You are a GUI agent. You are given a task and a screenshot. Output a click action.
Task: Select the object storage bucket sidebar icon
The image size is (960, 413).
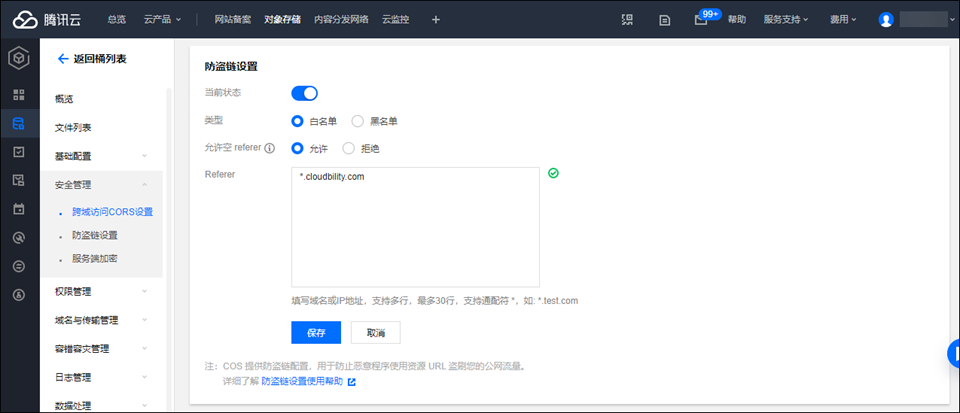[18, 123]
